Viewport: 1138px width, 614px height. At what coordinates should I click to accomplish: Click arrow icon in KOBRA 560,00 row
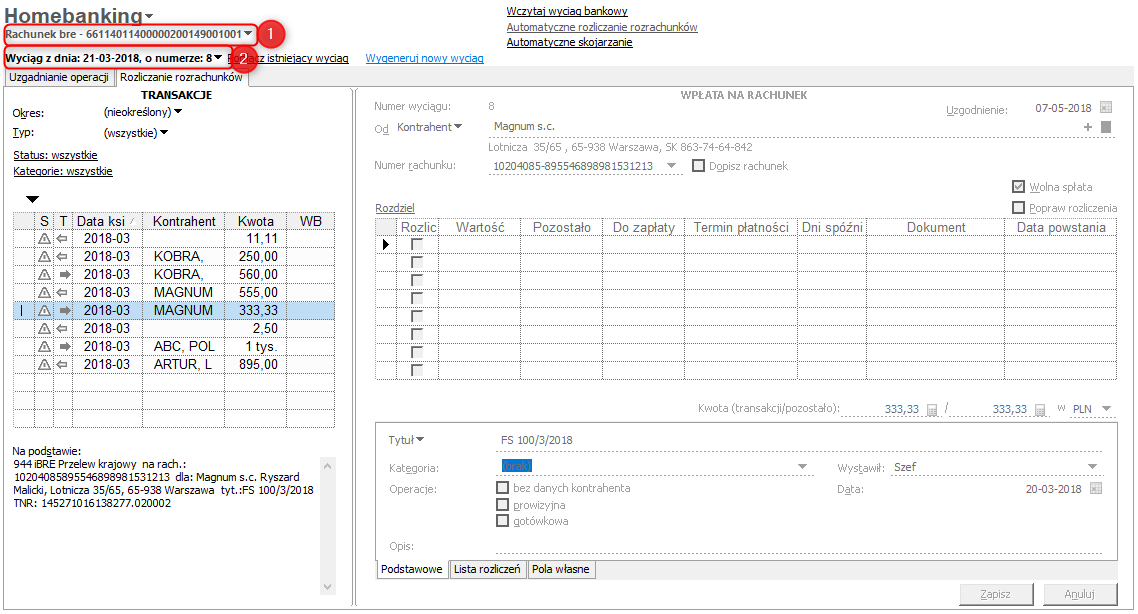point(65,274)
